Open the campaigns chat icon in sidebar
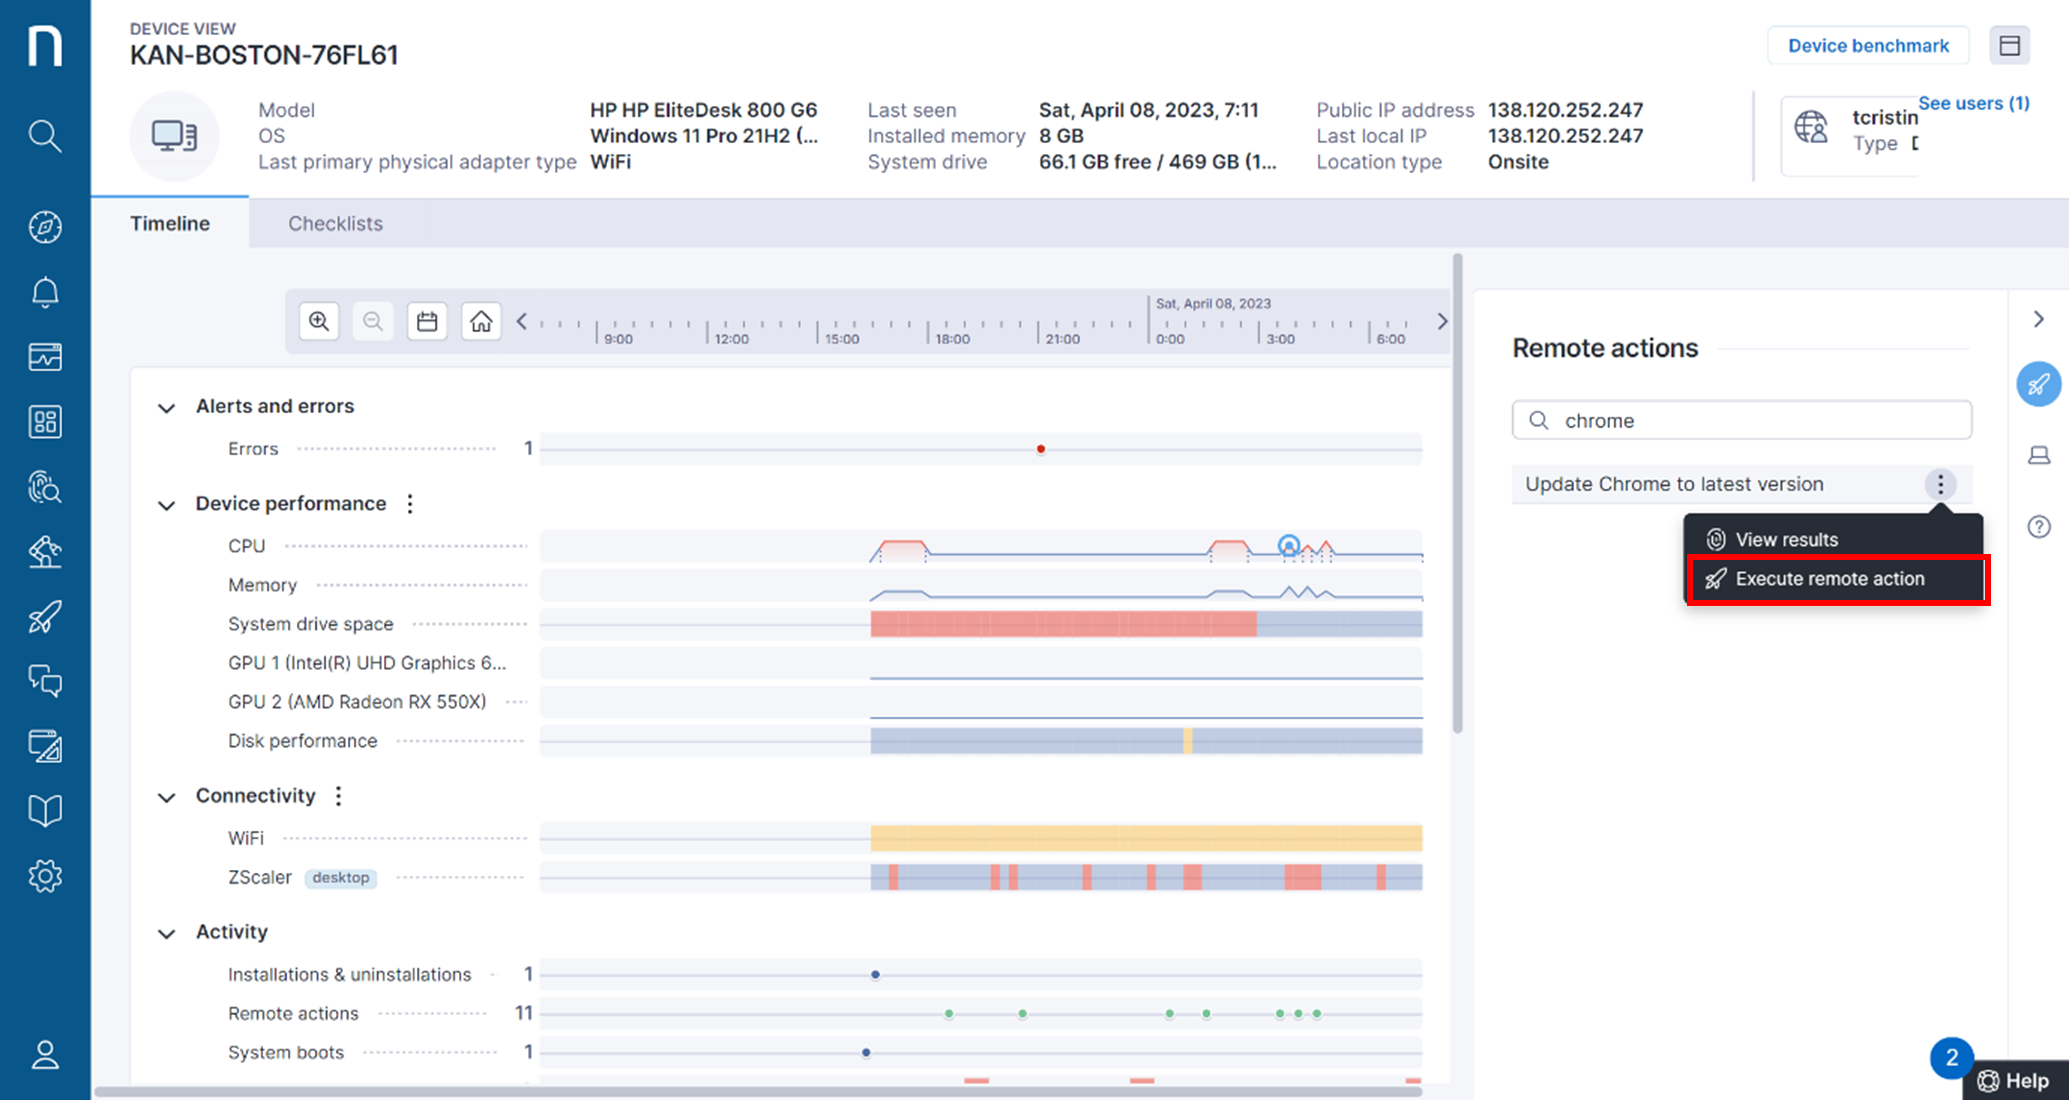The height and width of the screenshot is (1100, 2069). (44, 681)
